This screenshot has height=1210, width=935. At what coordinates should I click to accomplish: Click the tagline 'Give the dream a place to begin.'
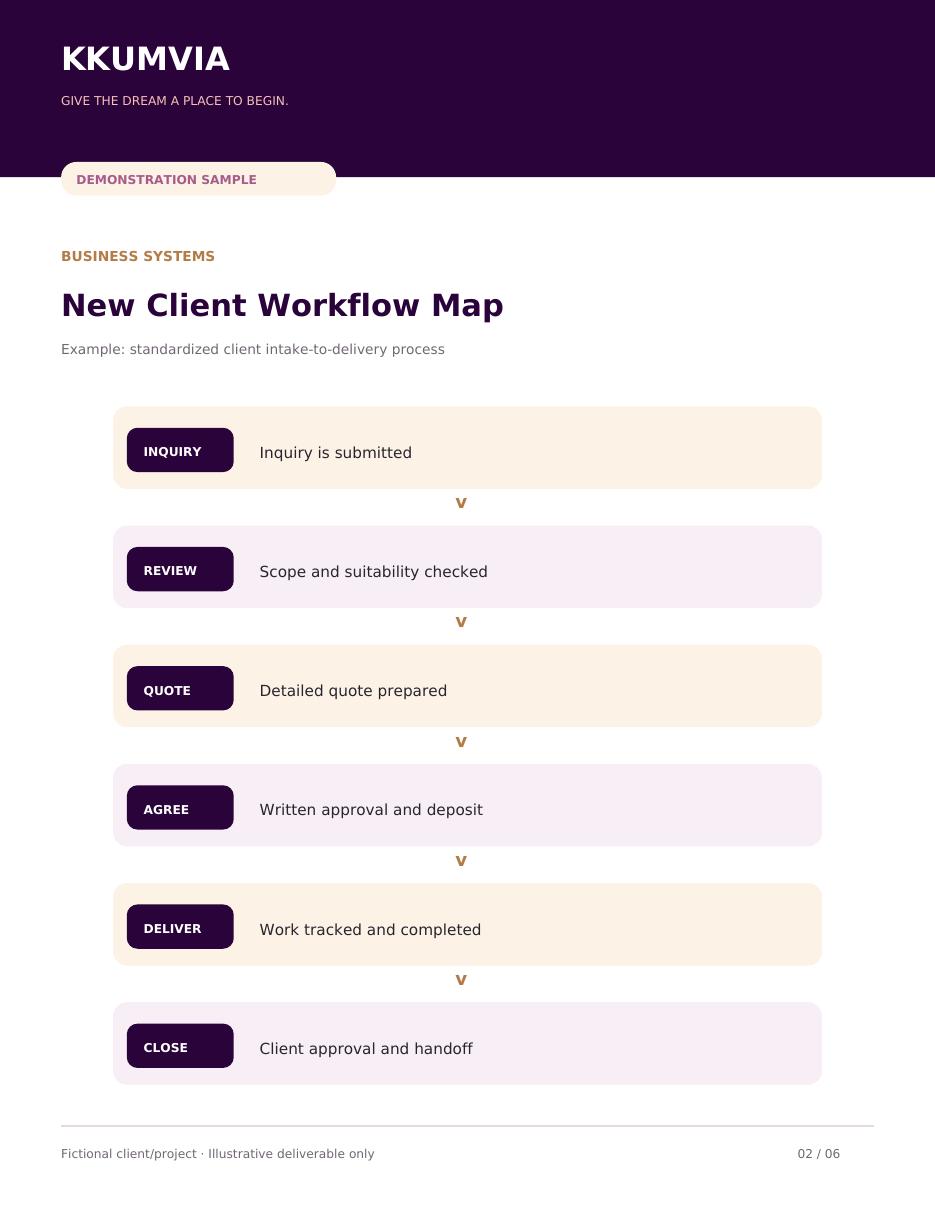tap(175, 101)
